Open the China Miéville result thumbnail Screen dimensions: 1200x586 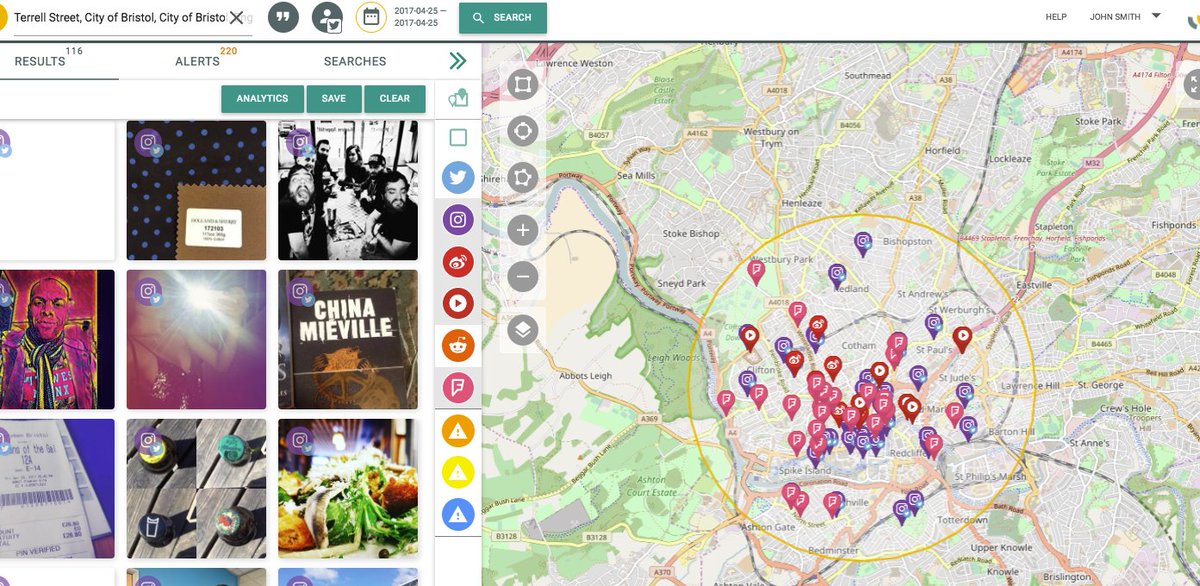click(347, 338)
